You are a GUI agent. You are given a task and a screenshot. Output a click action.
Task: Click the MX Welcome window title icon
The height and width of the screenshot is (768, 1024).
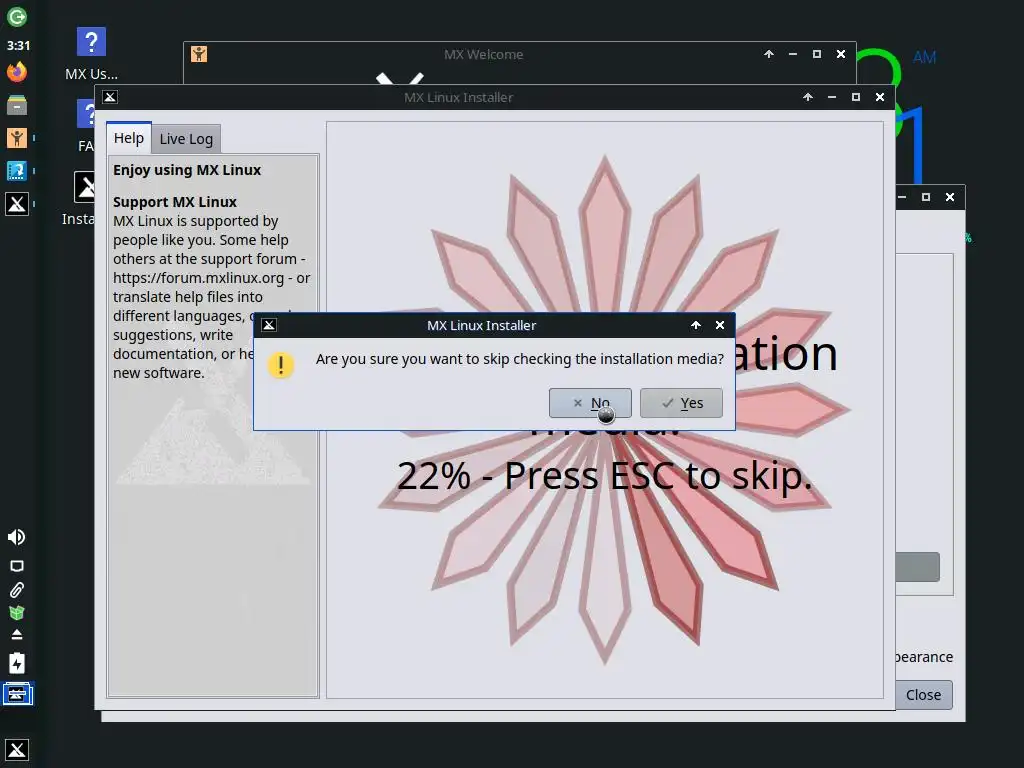tap(199, 54)
